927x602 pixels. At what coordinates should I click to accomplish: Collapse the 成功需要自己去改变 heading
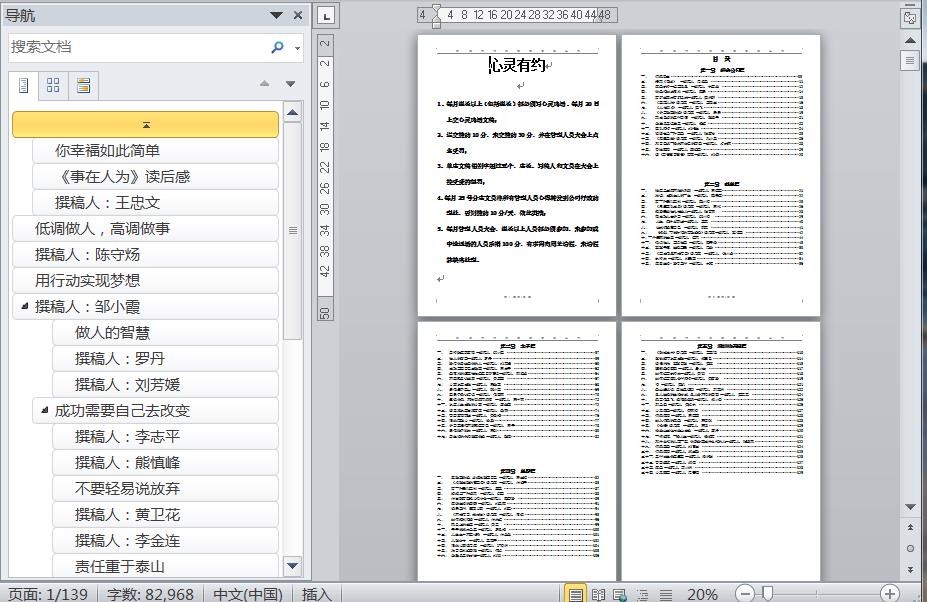click(44, 410)
